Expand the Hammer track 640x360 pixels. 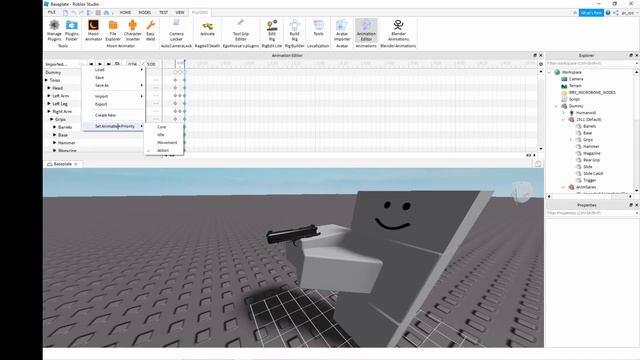(55, 142)
